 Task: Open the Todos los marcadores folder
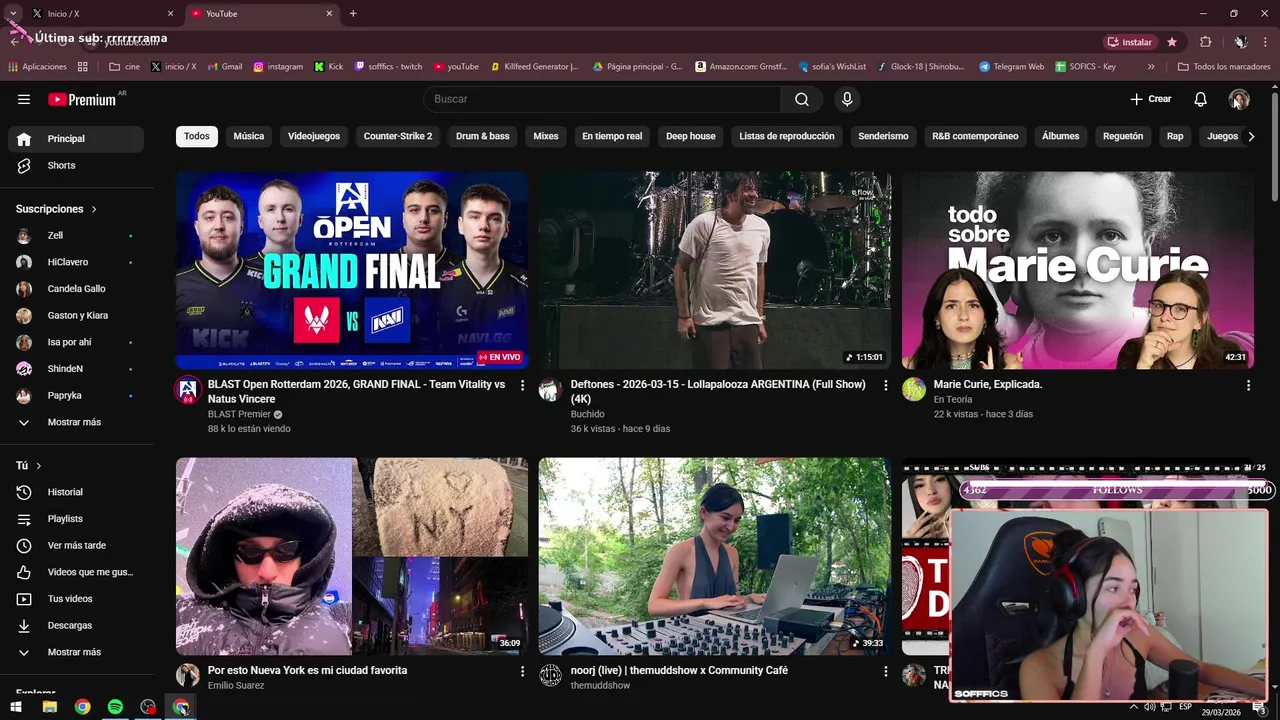(x=1224, y=67)
